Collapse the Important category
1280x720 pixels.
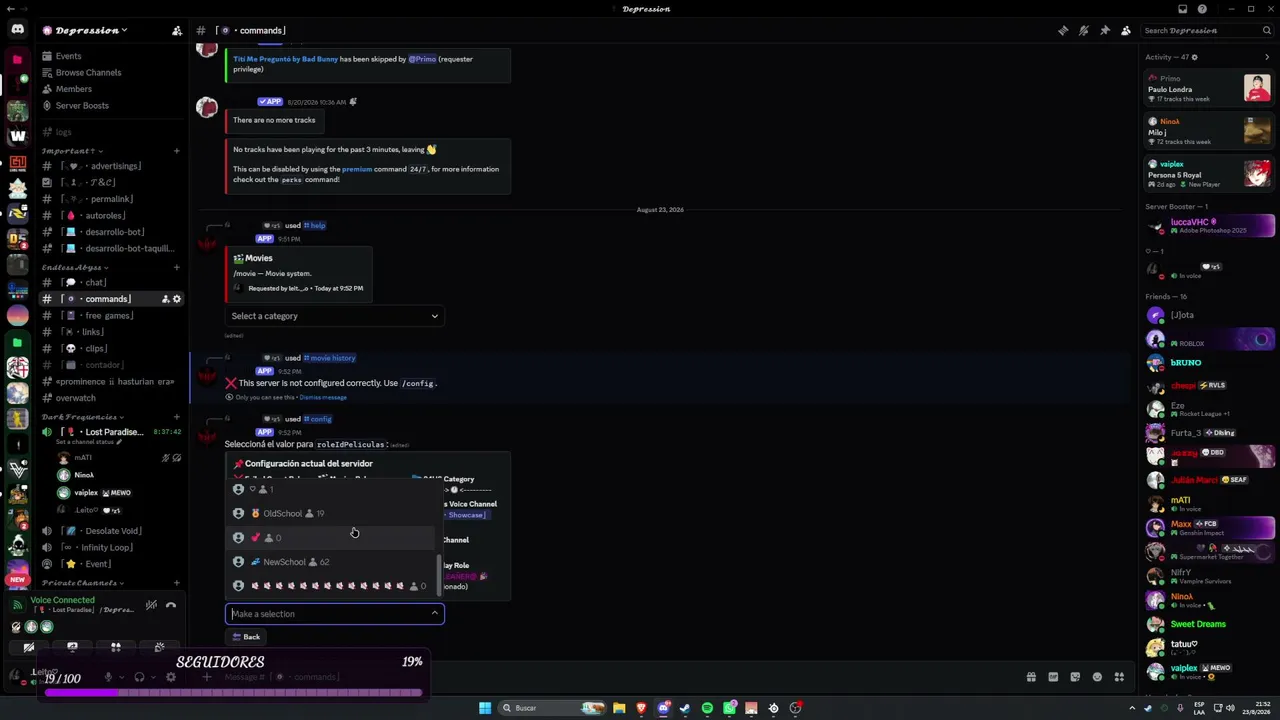tap(72, 151)
